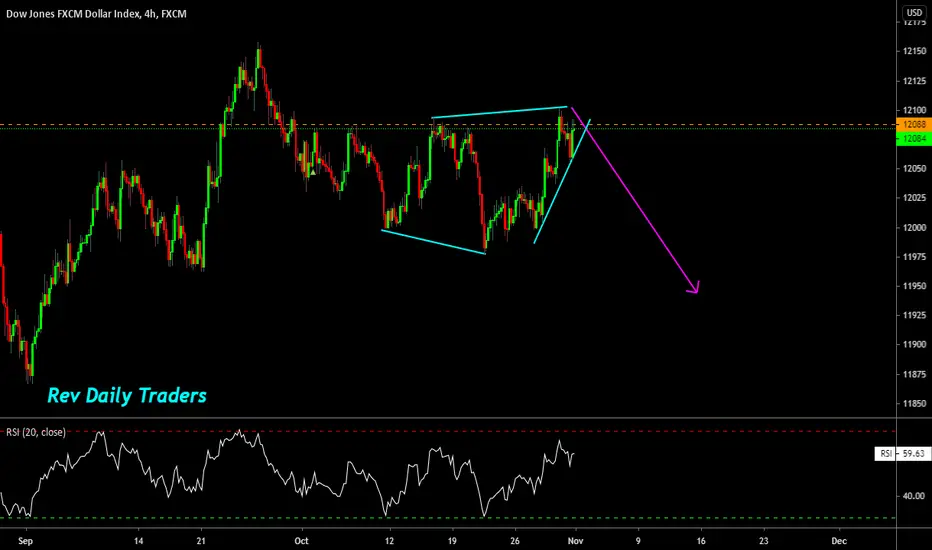Click the 12000 price axis label
The image size is (932, 550).
click(914, 228)
